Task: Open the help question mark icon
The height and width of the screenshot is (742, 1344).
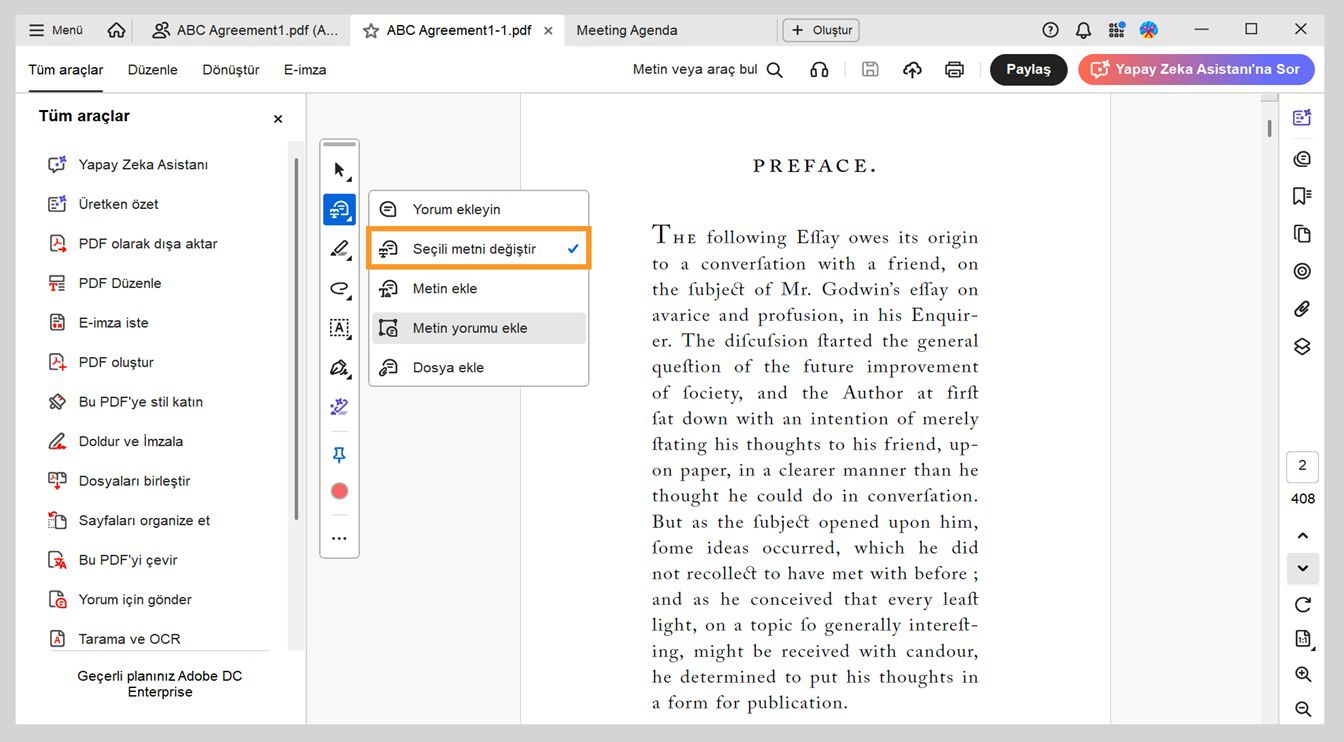Action: 1050,30
